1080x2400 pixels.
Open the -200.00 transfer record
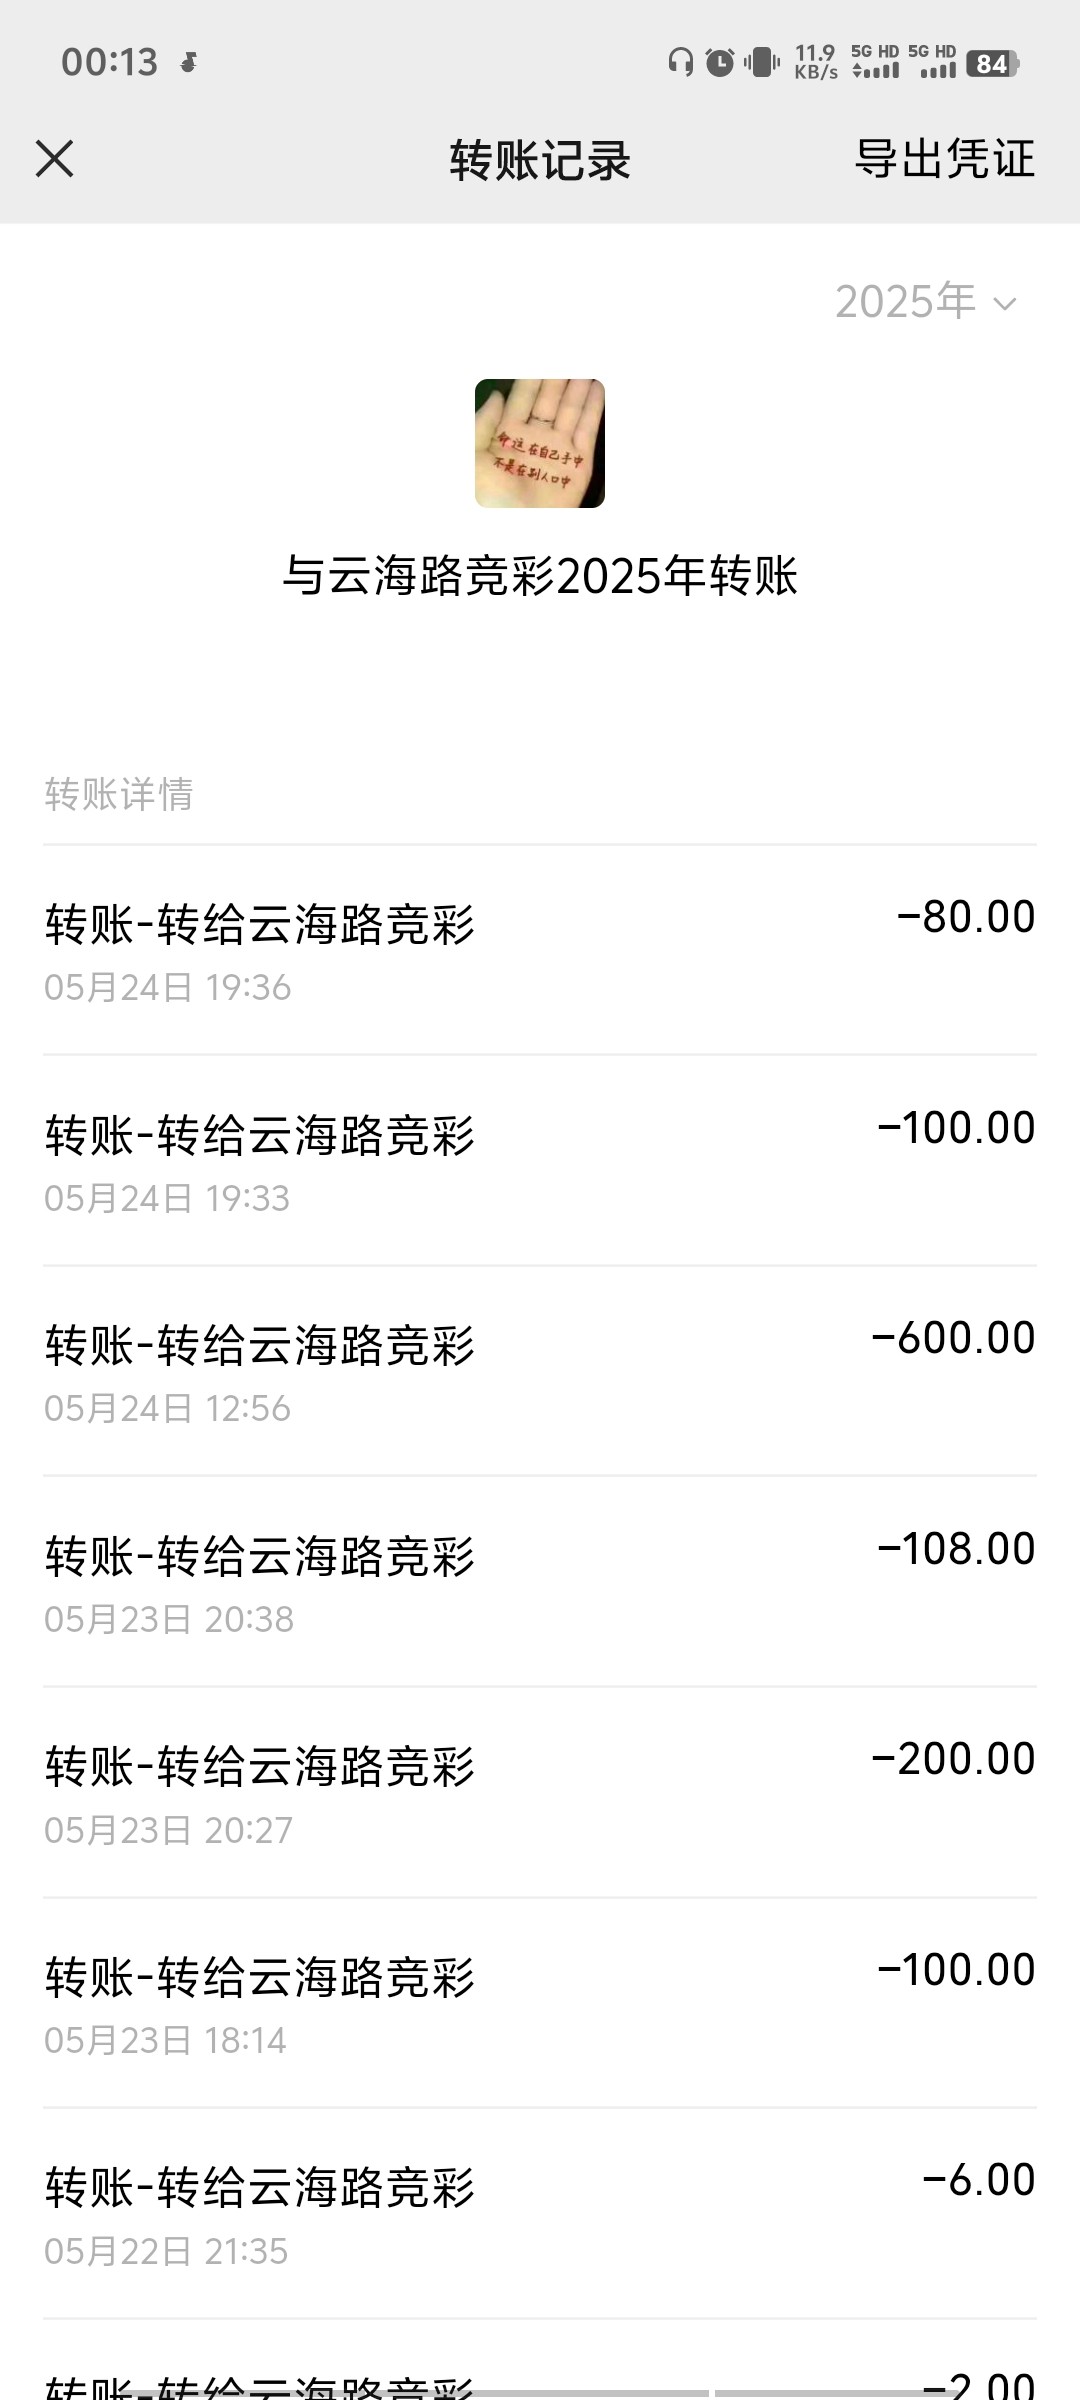click(540, 1792)
